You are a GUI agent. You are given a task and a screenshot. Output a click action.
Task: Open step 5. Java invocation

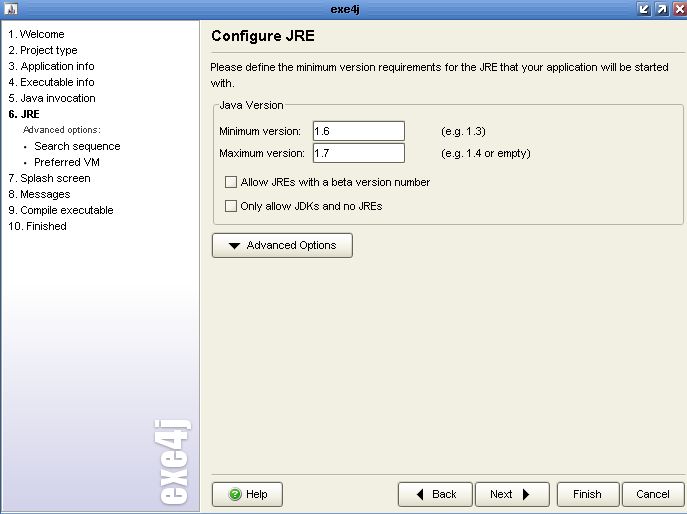52,98
